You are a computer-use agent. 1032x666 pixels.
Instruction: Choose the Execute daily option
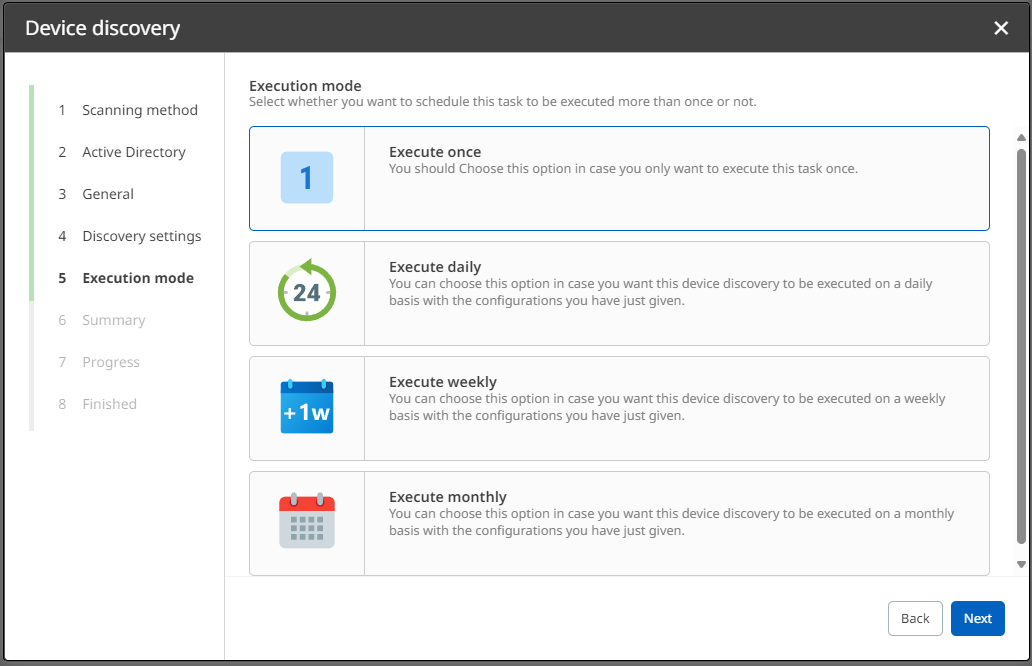point(435,267)
